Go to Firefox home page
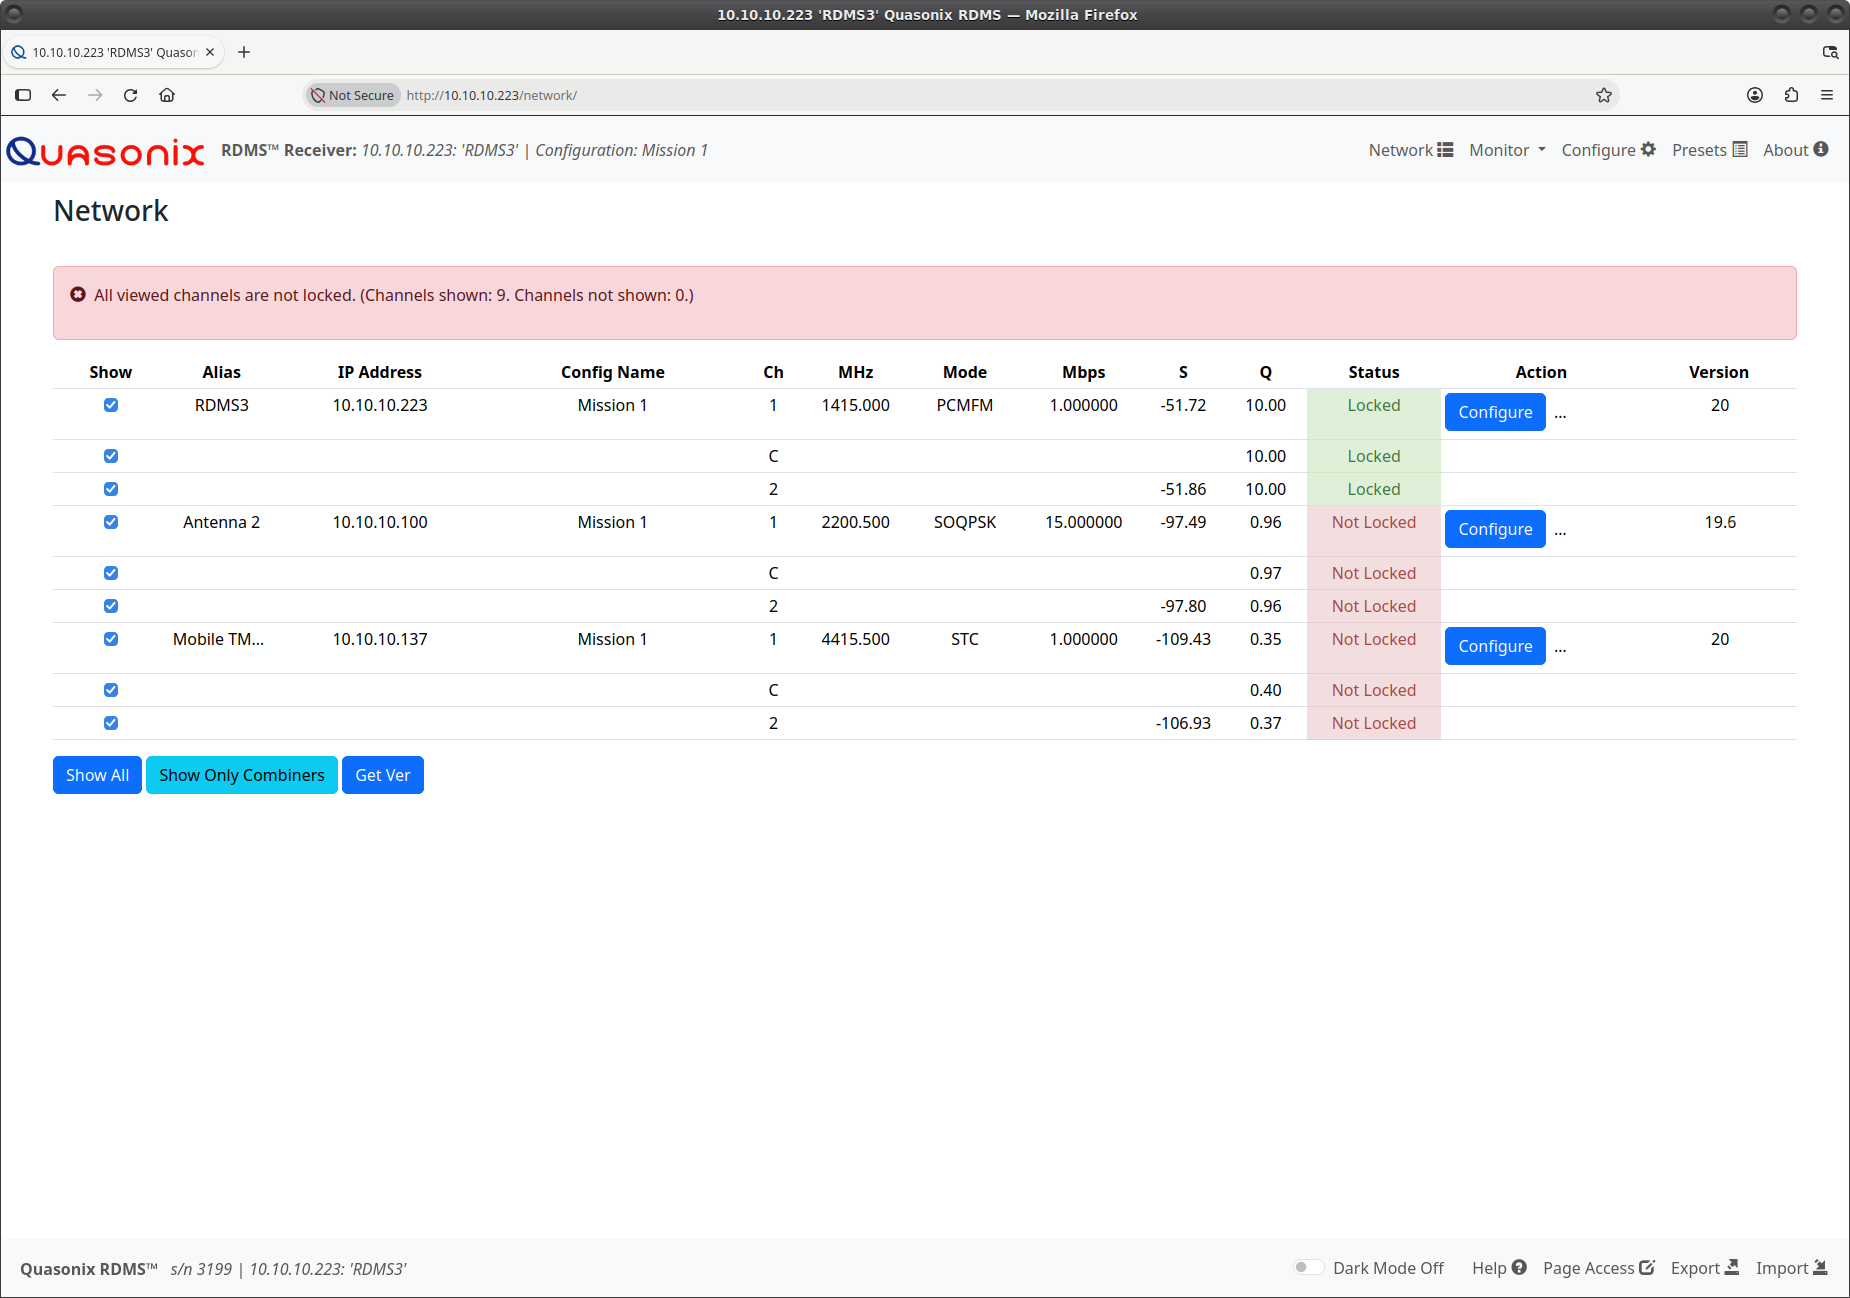The image size is (1850, 1298). click(x=167, y=95)
